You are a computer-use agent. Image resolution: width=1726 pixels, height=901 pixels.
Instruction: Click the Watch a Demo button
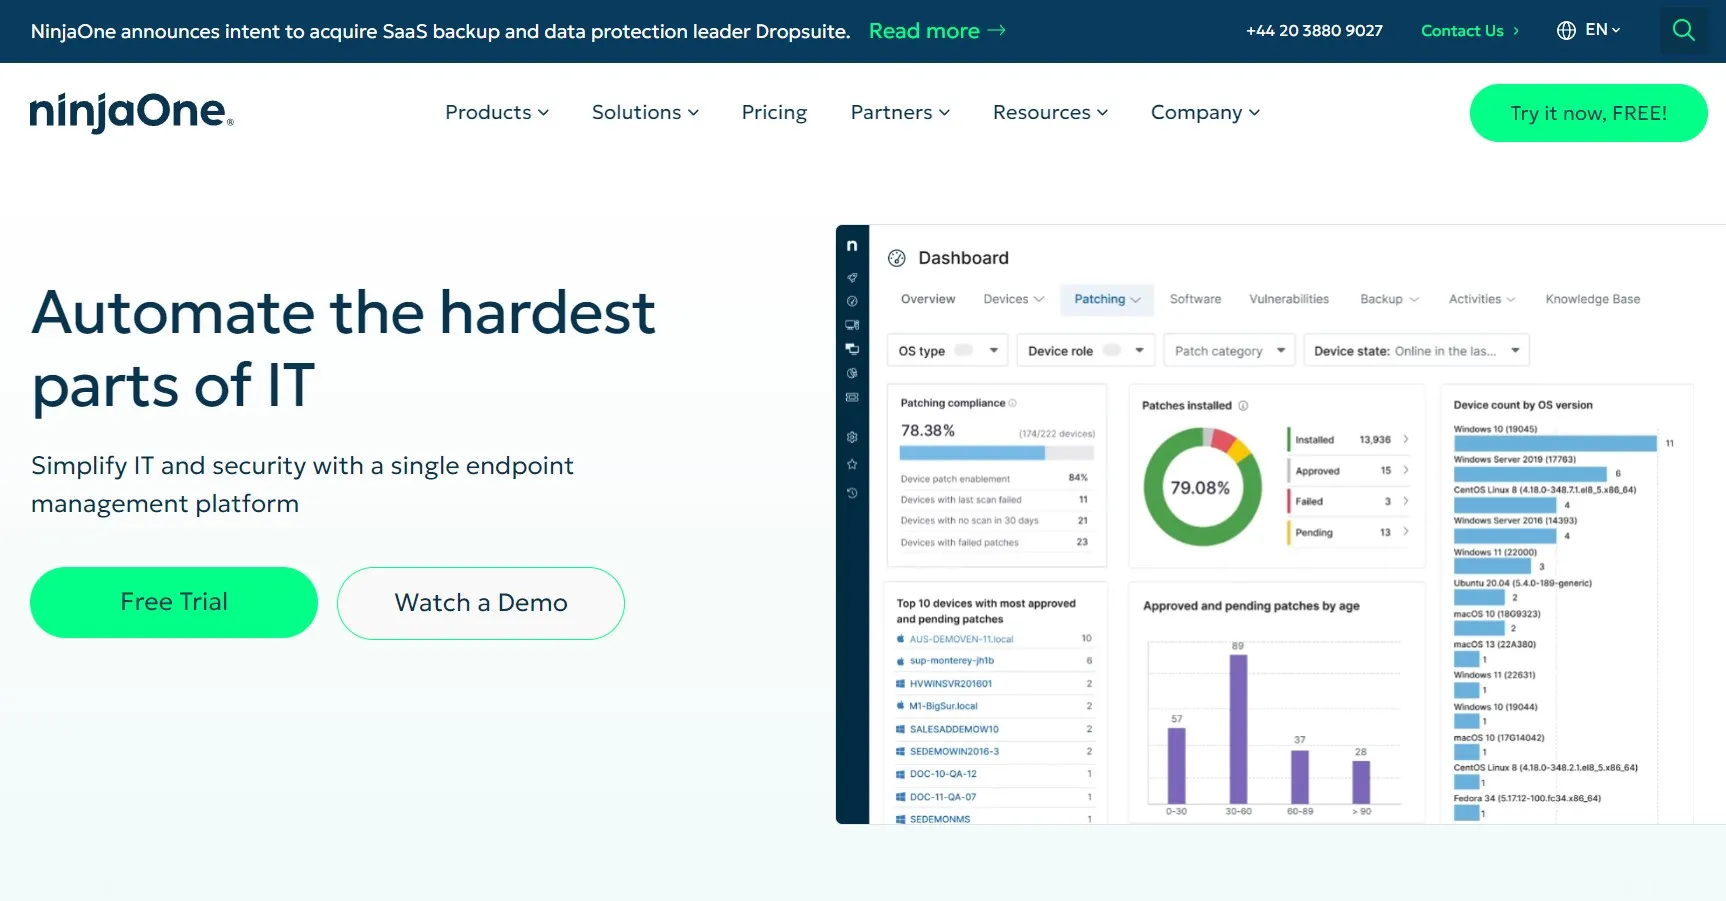[x=481, y=603]
